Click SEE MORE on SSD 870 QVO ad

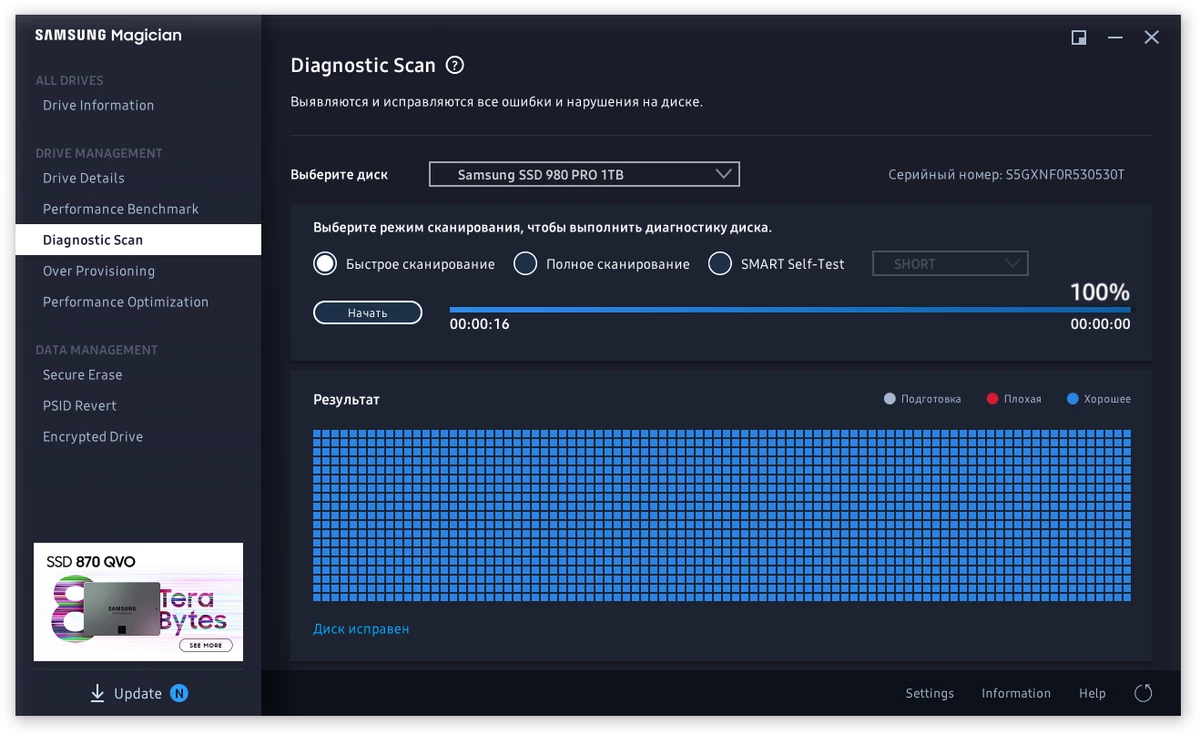click(206, 645)
